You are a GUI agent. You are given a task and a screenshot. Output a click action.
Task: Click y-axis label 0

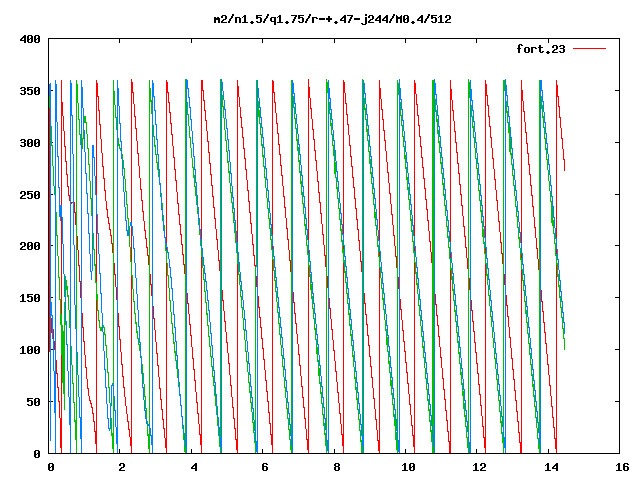pyautogui.click(x=37, y=453)
